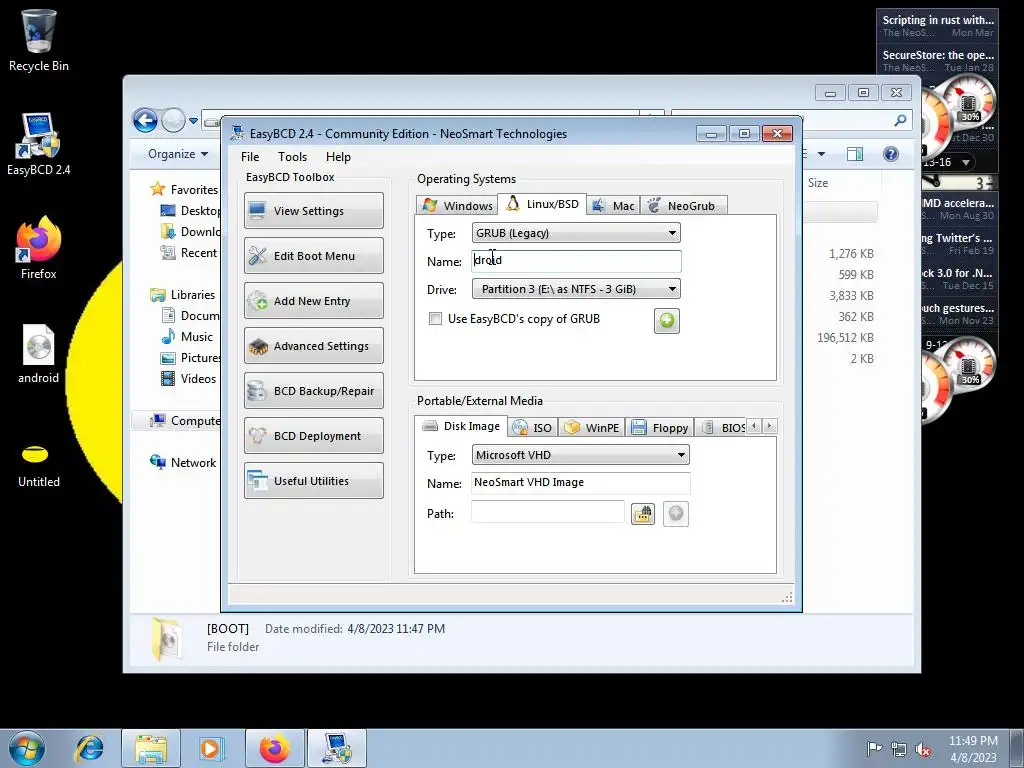This screenshot has width=1024, height=768.
Task: Click Explorer window Back arrow button
Action: pyautogui.click(x=145, y=120)
